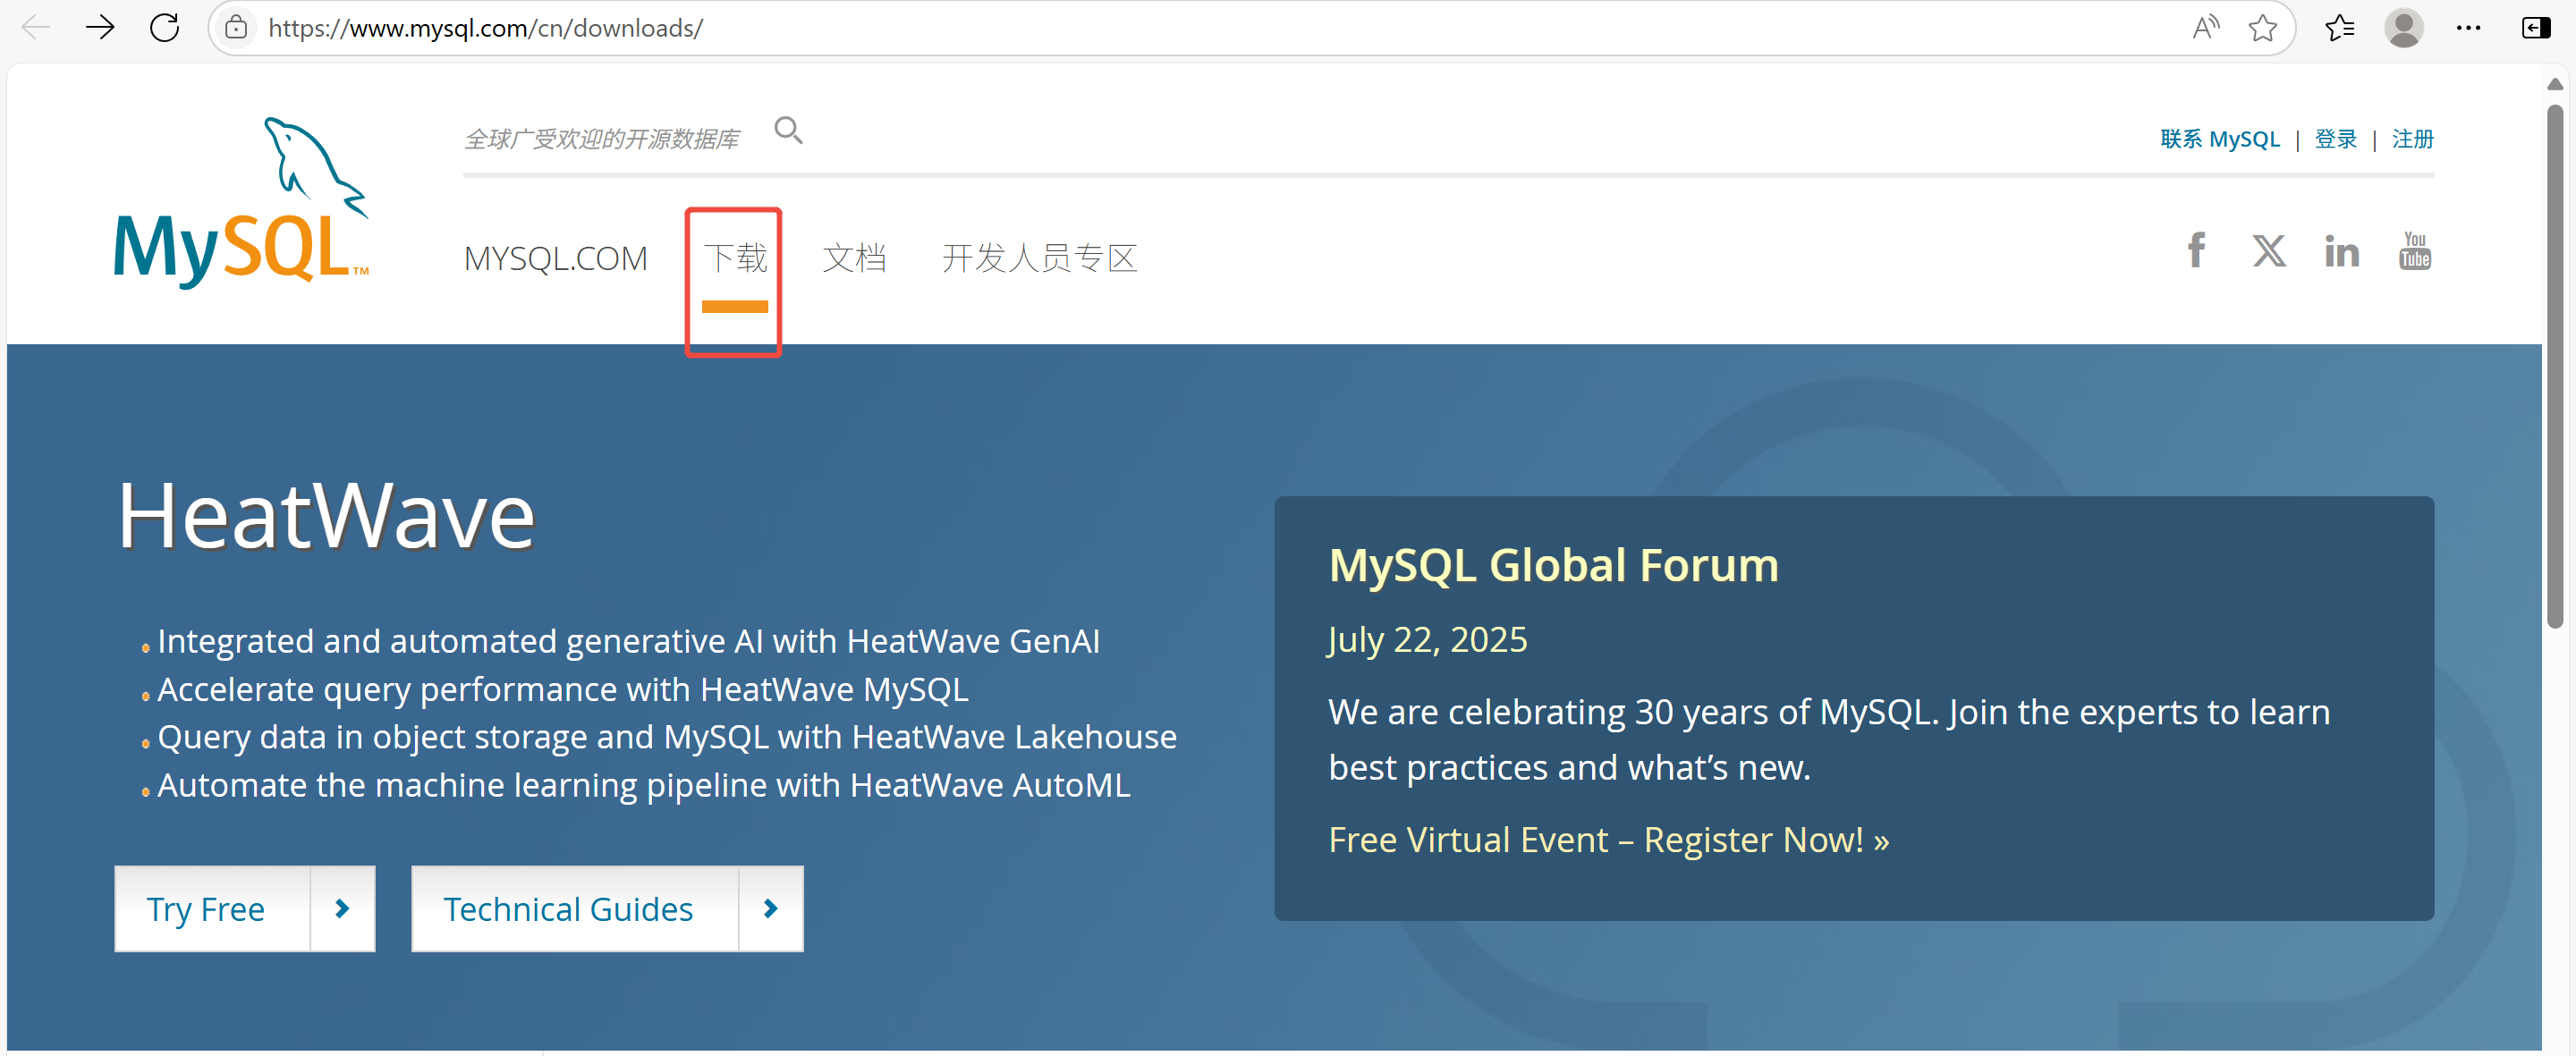This screenshot has width=2576, height=1056.
Task: Click the MySQL dolphin logo
Action: tap(241, 203)
